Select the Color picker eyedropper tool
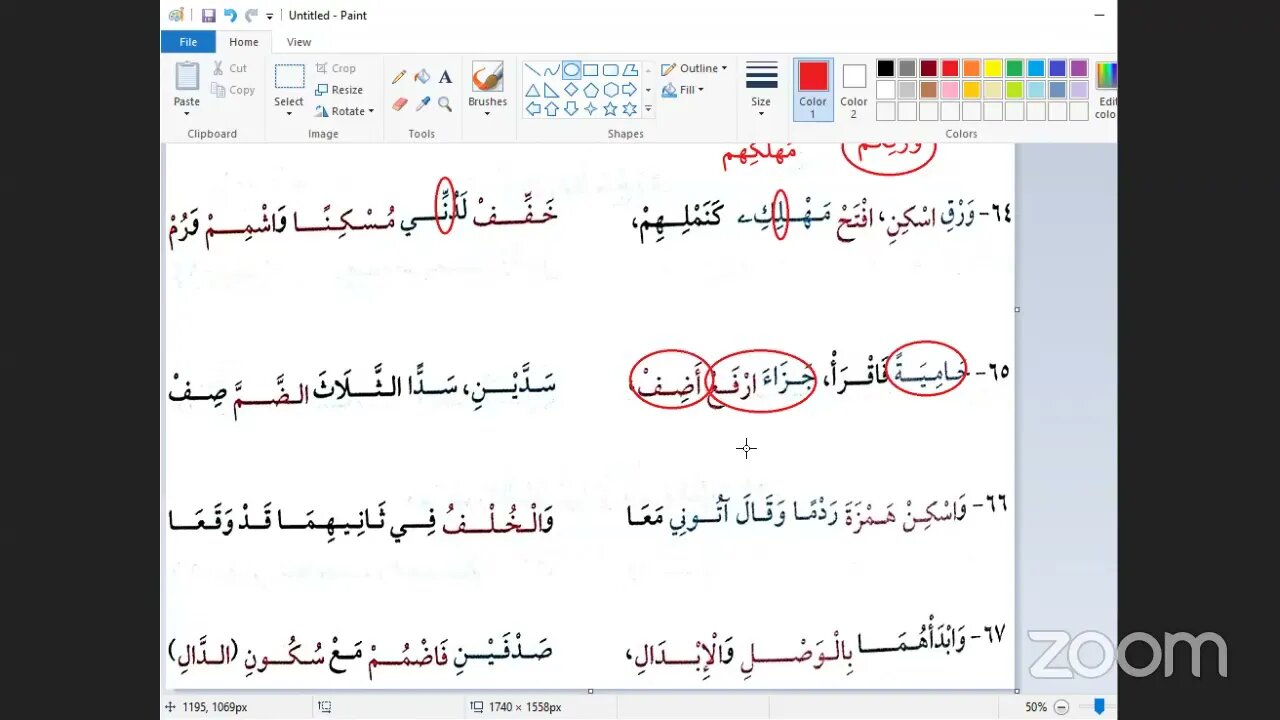This screenshot has width=1280, height=720. [x=422, y=103]
